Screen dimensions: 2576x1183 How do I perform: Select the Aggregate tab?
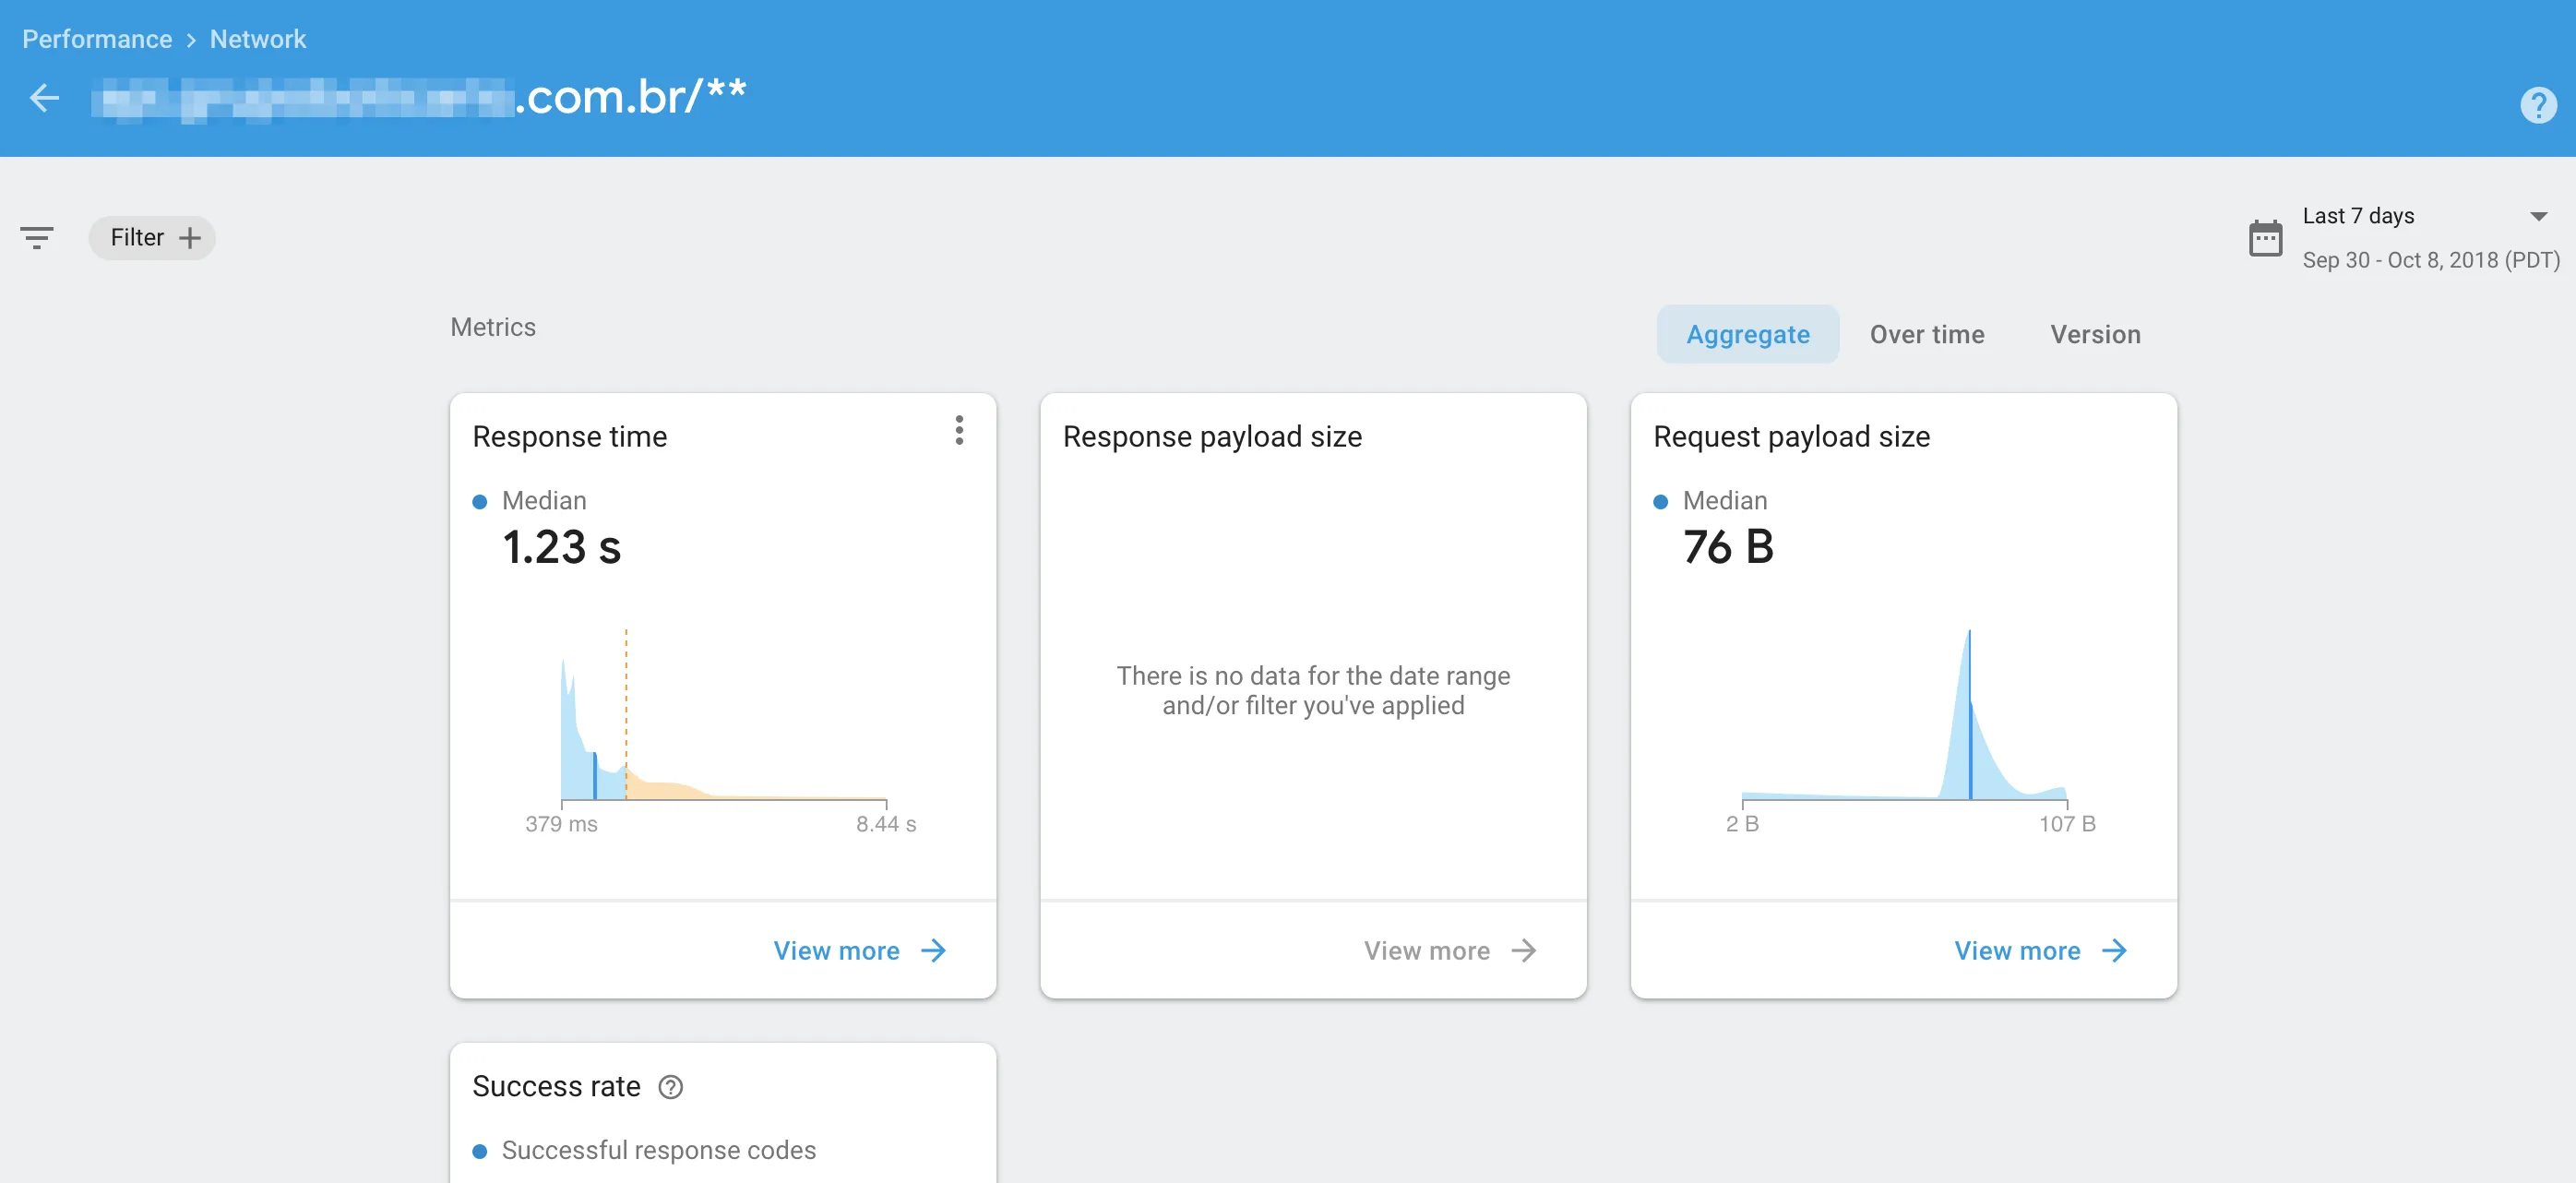1747,334
